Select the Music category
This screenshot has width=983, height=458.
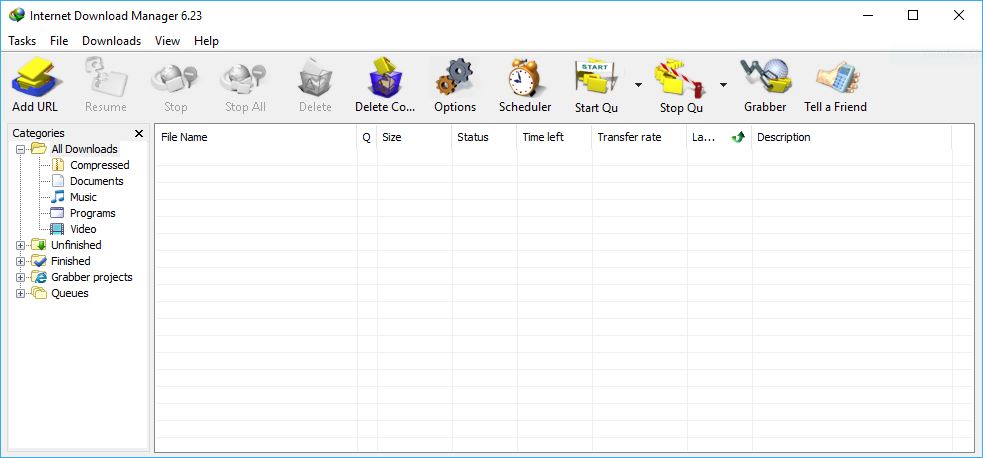pos(83,197)
